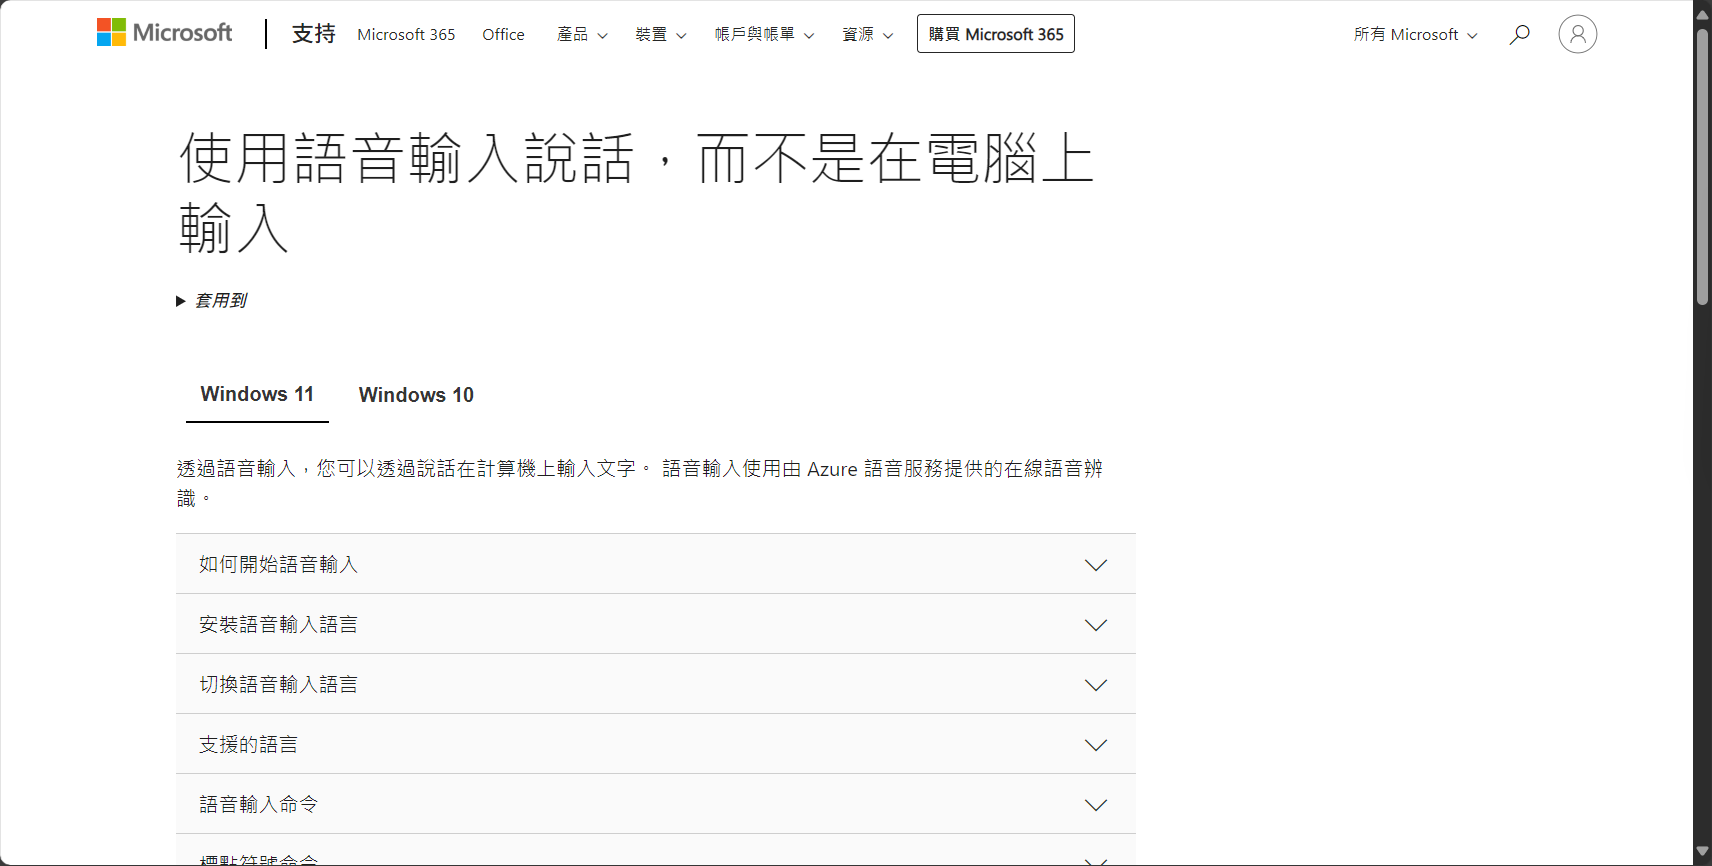Expand the 裝置 dropdown menu
1712x866 pixels.
(661, 34)
